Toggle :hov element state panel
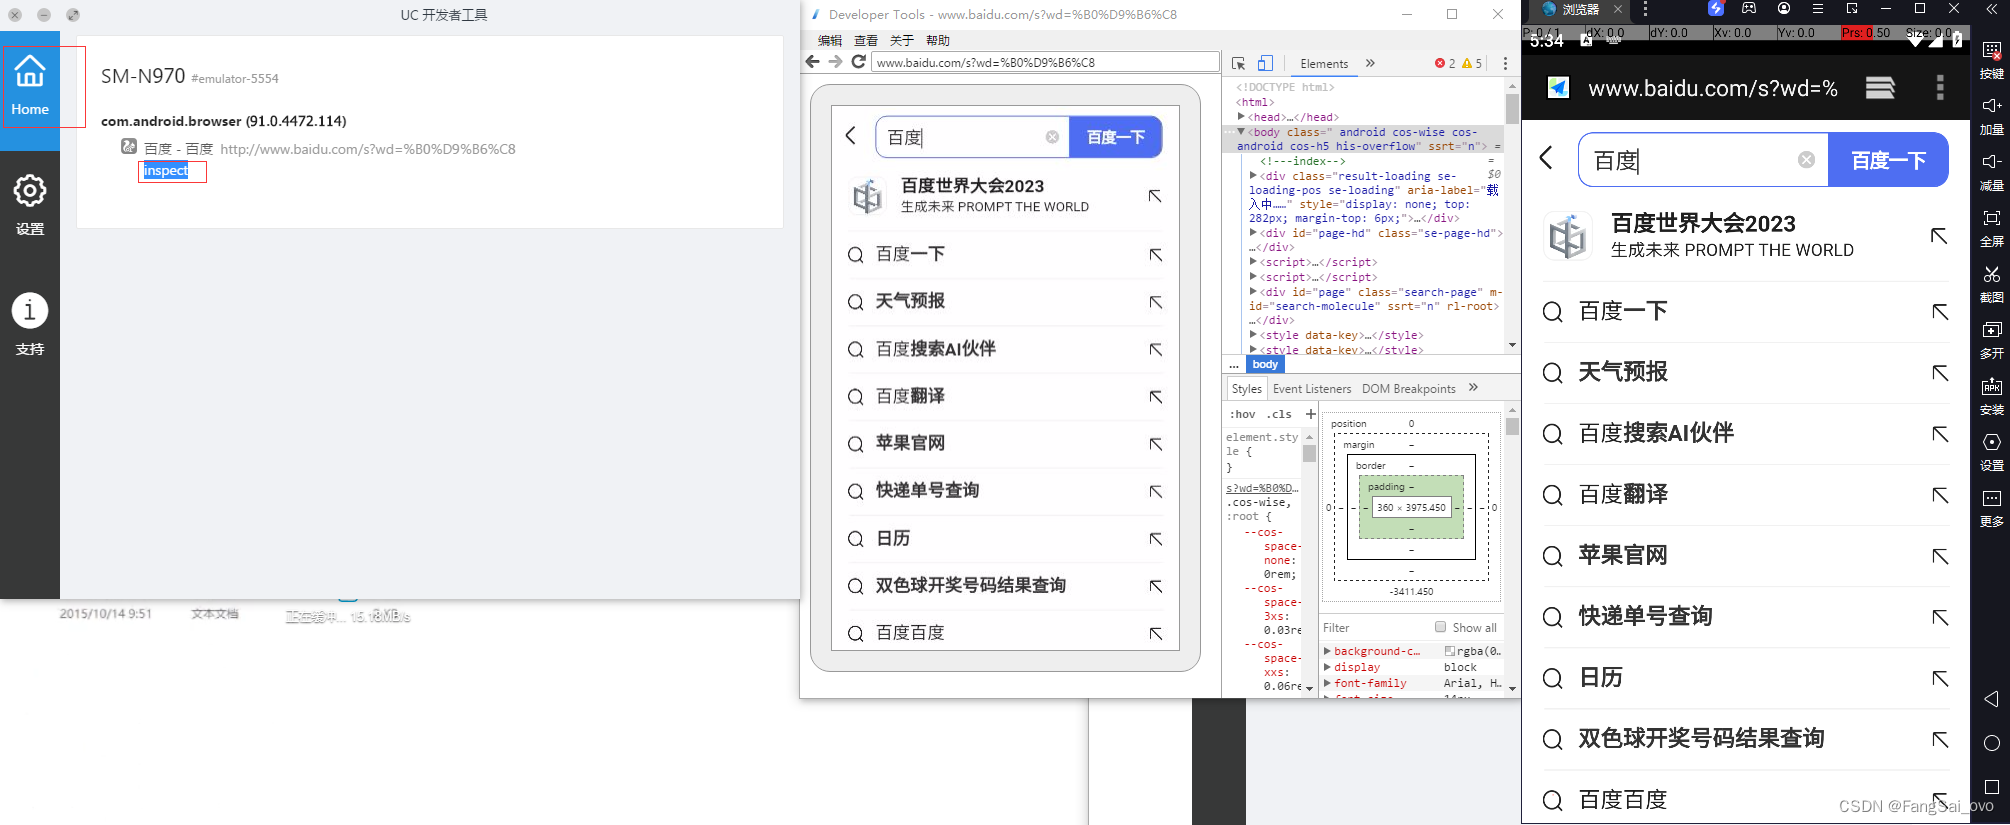The width and height of the screenshot is (2010, 825). 1243,414
